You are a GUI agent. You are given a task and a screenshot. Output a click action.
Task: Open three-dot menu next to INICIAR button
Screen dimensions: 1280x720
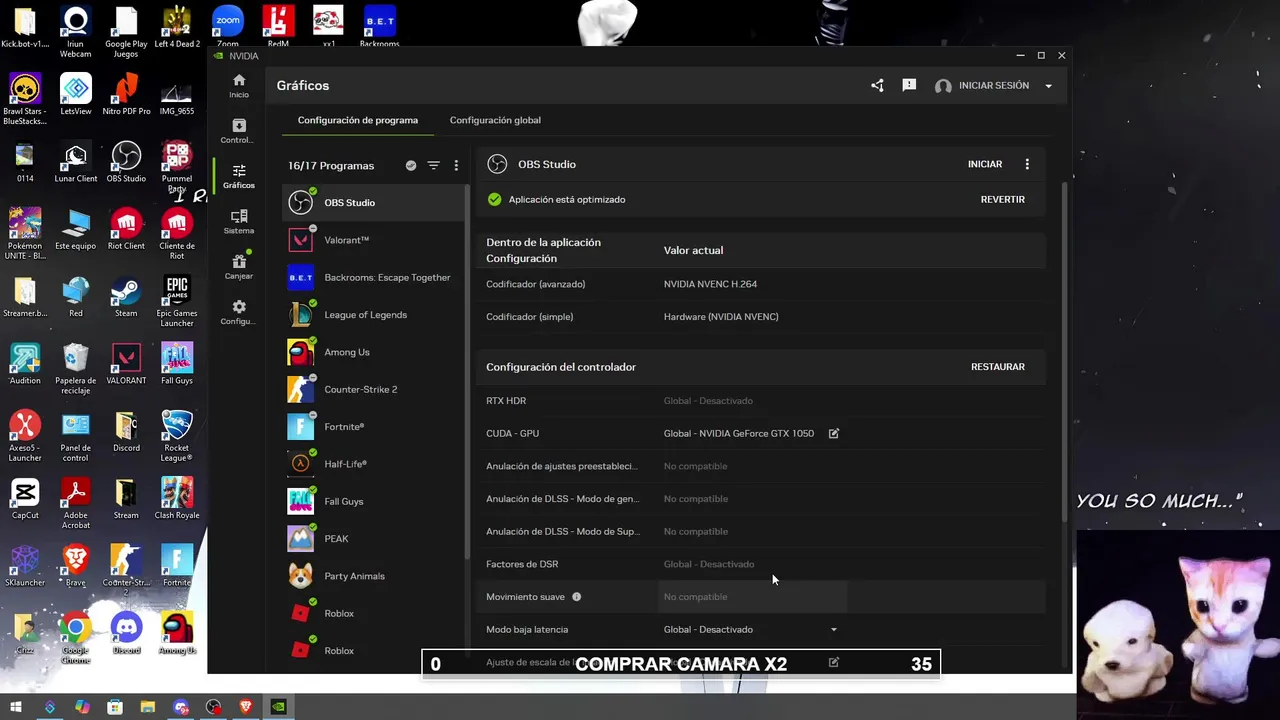(x=1027, y=164)
